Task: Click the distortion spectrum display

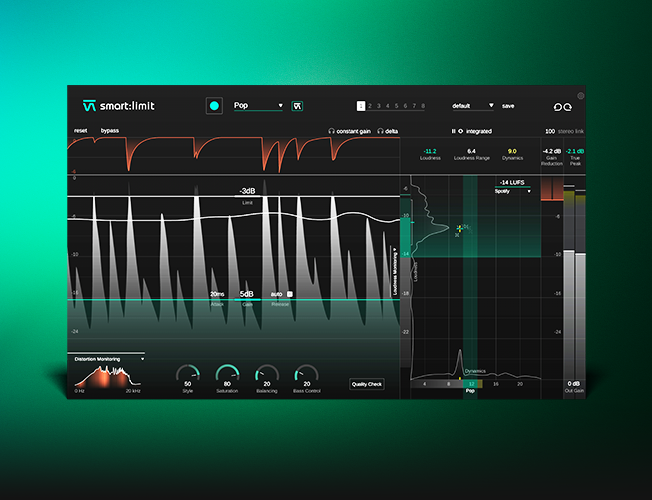Action: pos(107,376)
